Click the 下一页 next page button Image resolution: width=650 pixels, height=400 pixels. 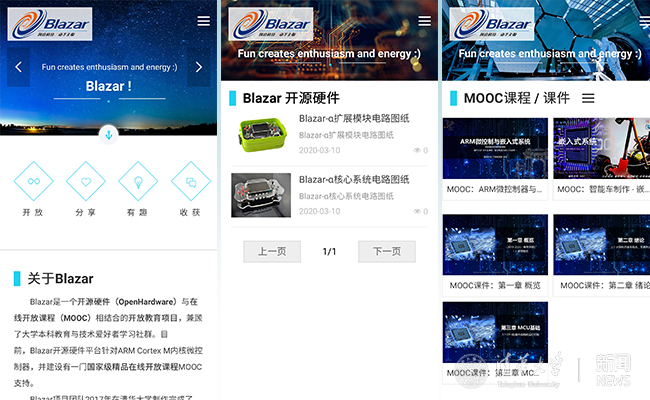[x=387, y=252]
